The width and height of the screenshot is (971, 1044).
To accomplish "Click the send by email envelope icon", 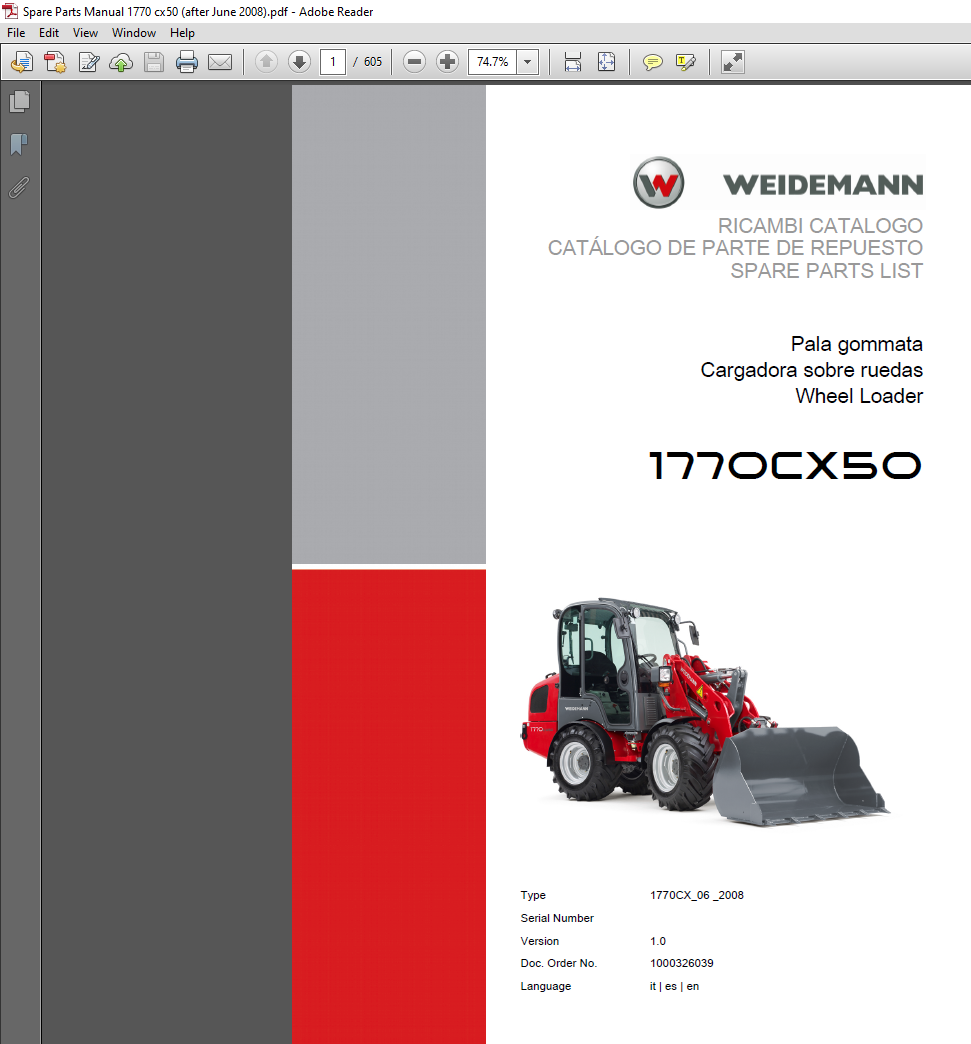I will tap(220, 63).
